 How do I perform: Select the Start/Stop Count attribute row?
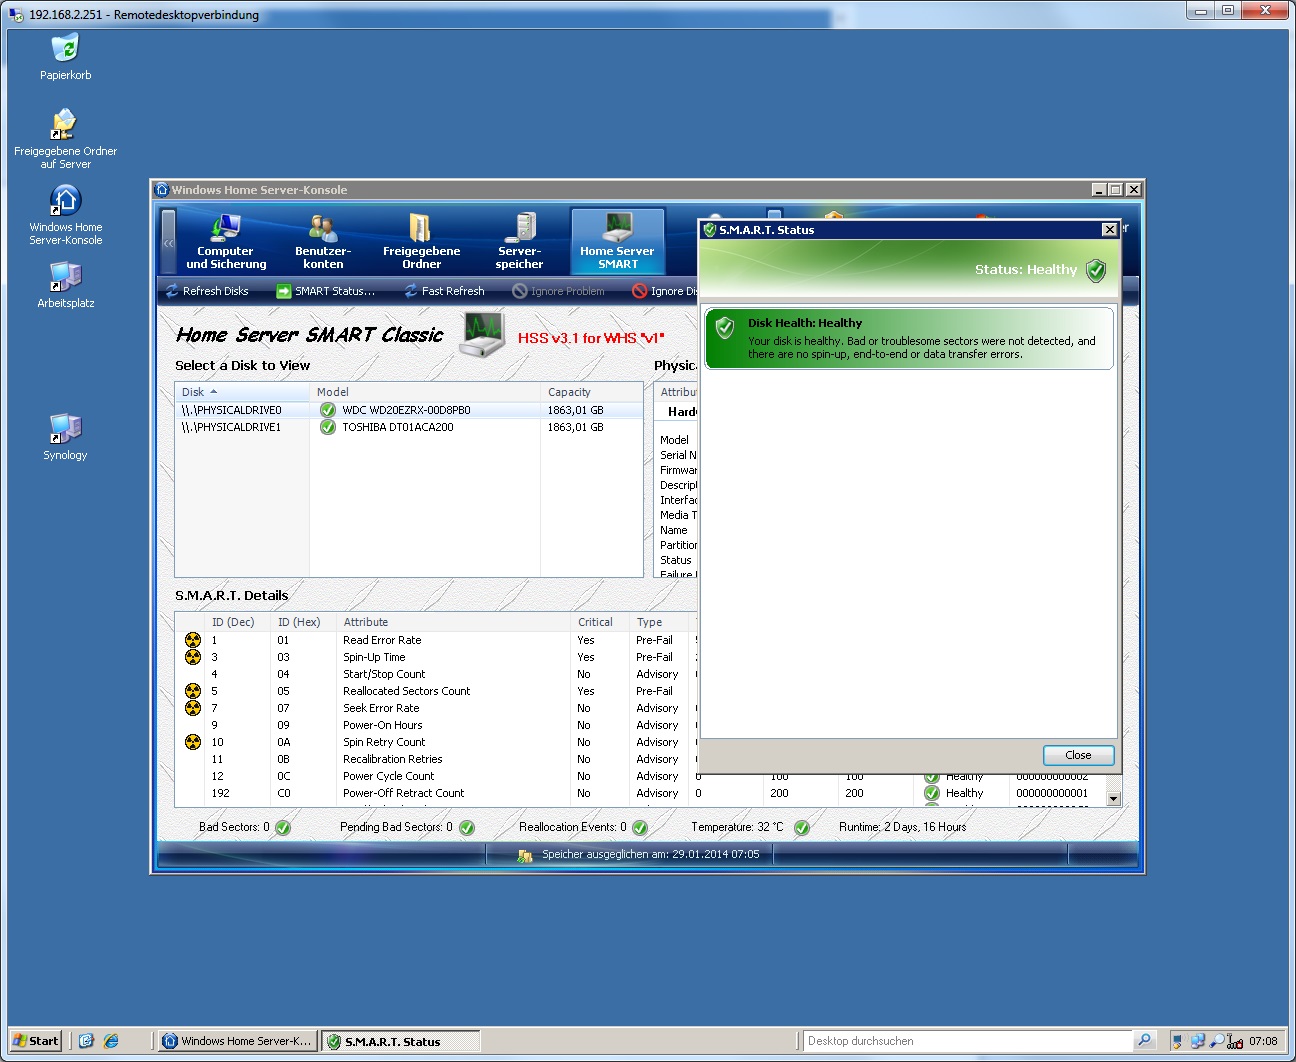click(437, 674)
